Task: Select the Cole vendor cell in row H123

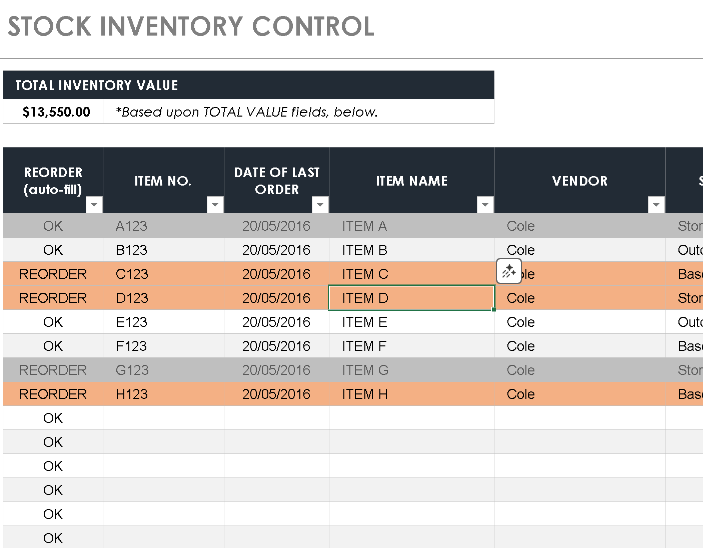Action: click(x=580, y=394)
